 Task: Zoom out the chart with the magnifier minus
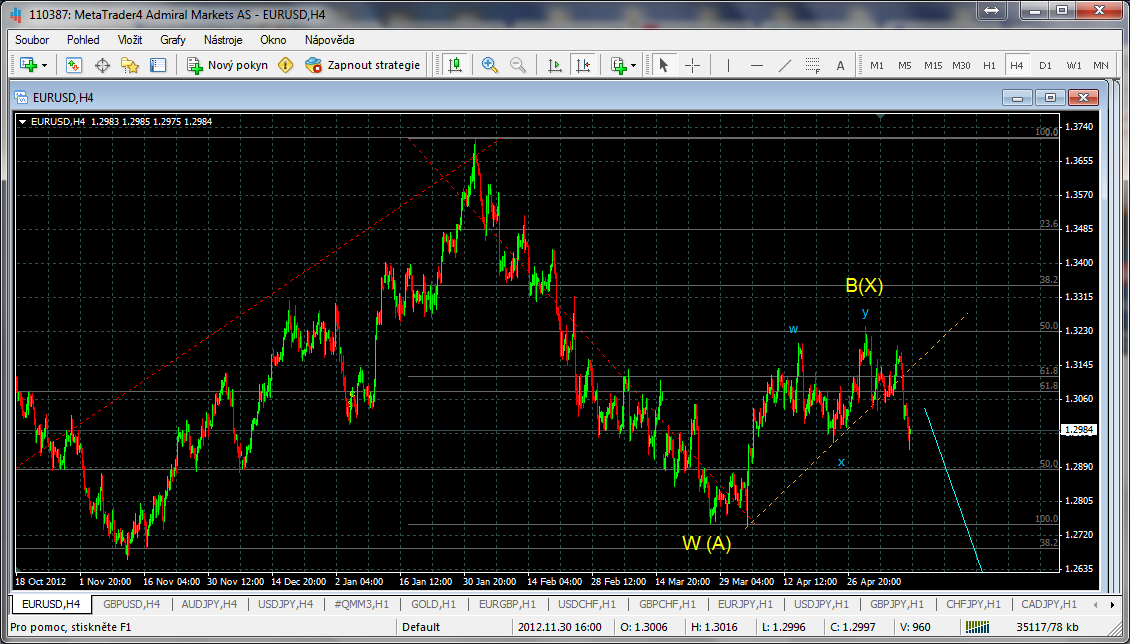tap(517, 65)
